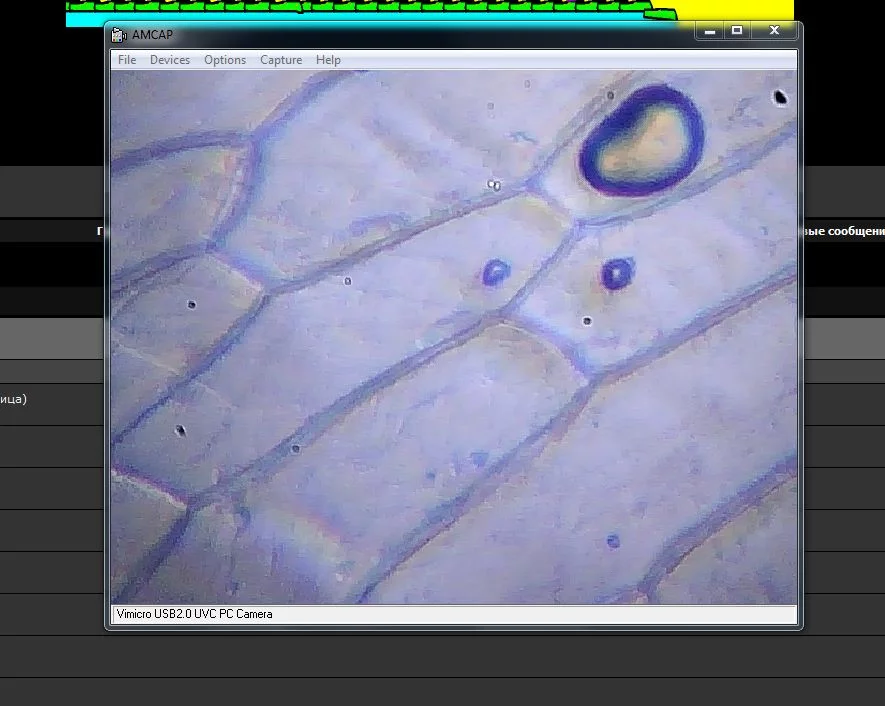Open the Capture menu
This screenshot has width=885, height=706.
[x=281, y=60]
